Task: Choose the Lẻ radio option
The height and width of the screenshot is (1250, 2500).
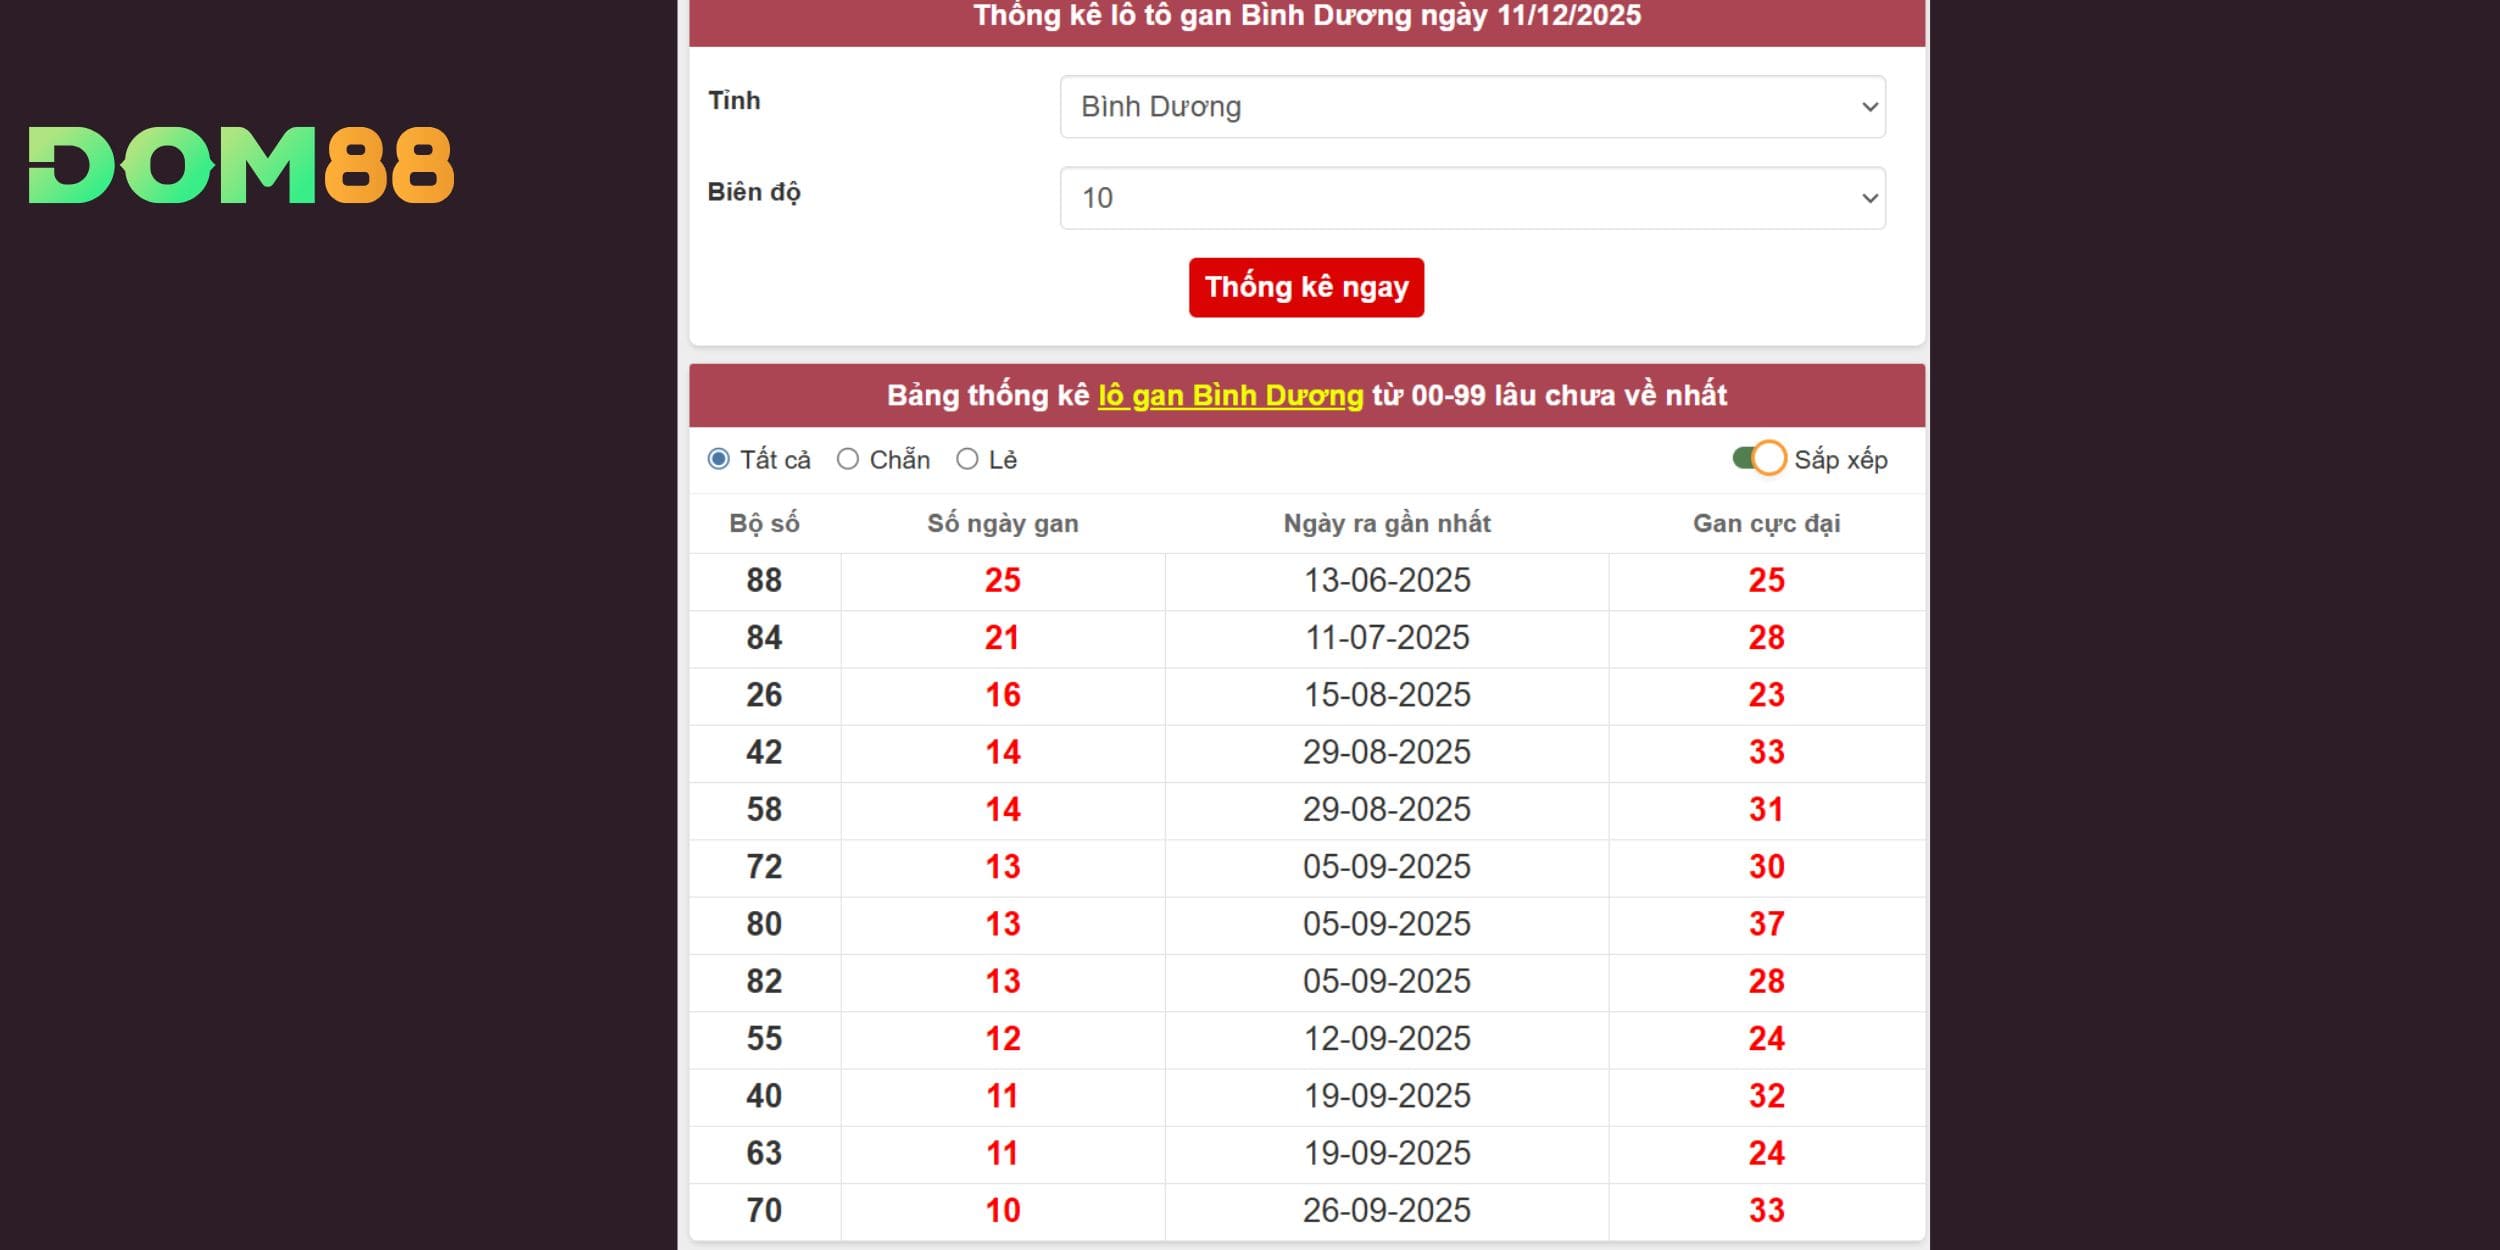Action: tap(966, 459)
